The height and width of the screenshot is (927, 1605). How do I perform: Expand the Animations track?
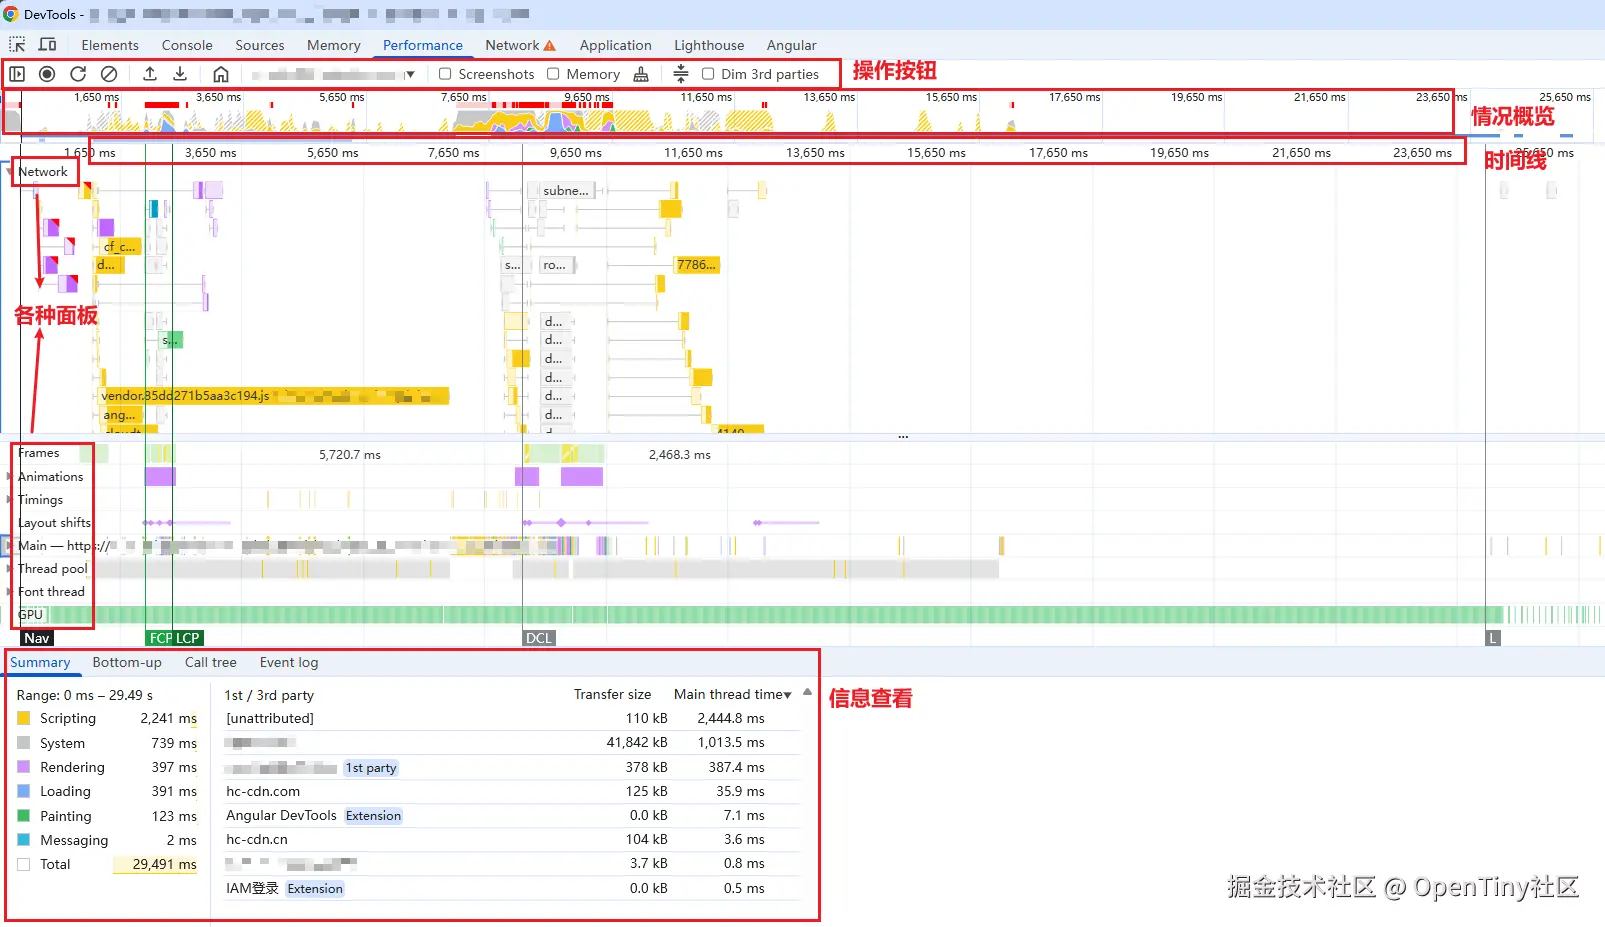[x=10, y=477]
